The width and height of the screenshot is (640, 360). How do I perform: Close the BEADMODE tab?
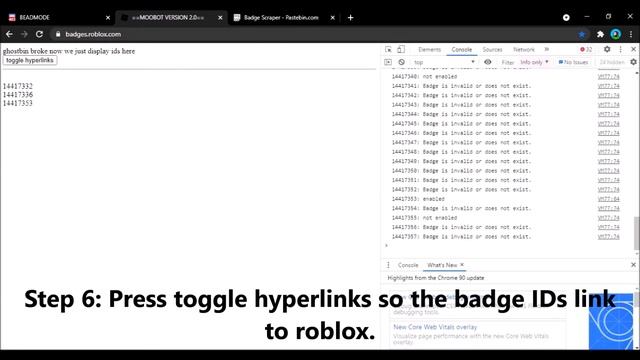108,18
